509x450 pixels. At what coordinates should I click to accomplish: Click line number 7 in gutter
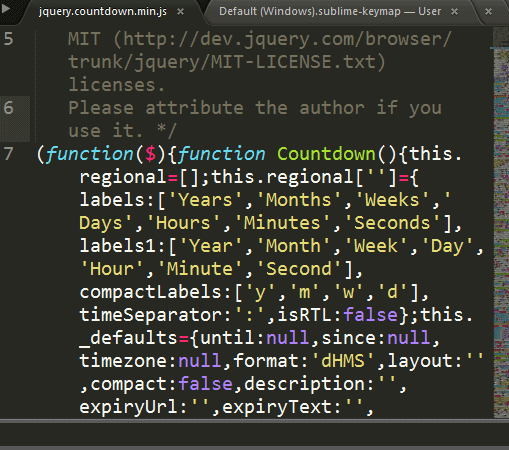(9, 154)
